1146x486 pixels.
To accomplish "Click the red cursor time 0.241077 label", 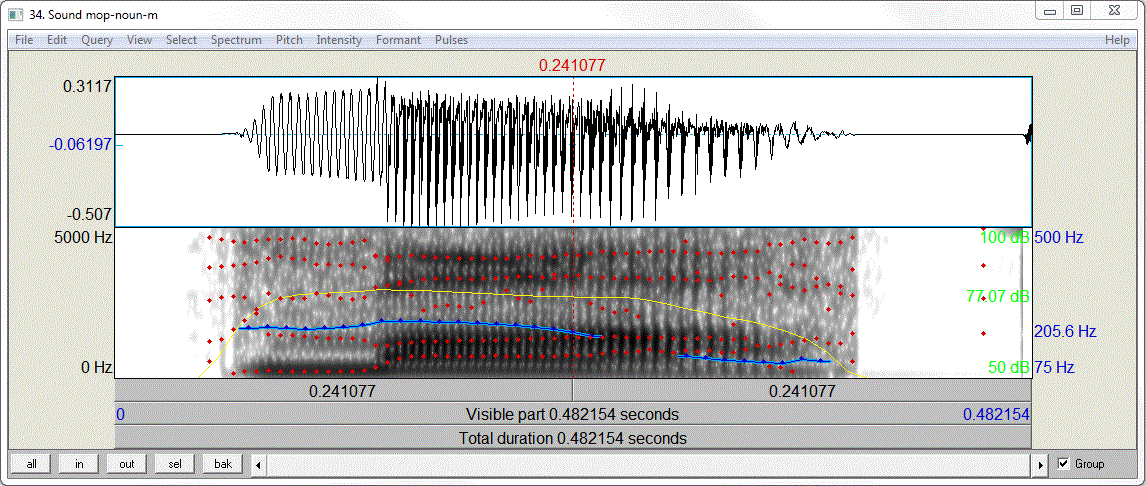I will pos(572,65).
